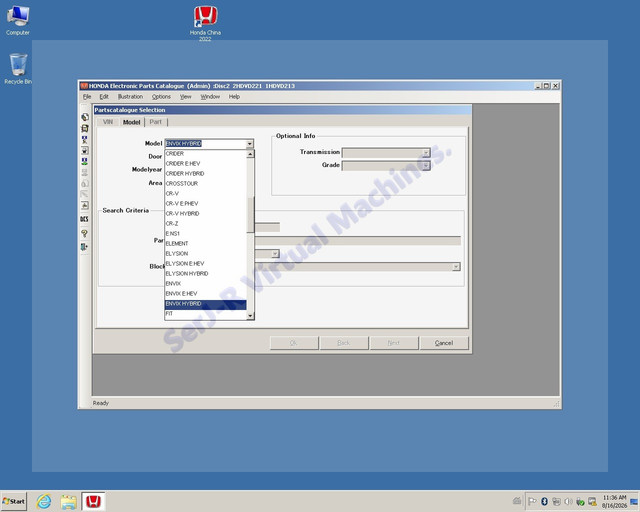Select CRIDER from the model list
The image size is (640, 512).
pyautogui.click(x=206, y=154)
